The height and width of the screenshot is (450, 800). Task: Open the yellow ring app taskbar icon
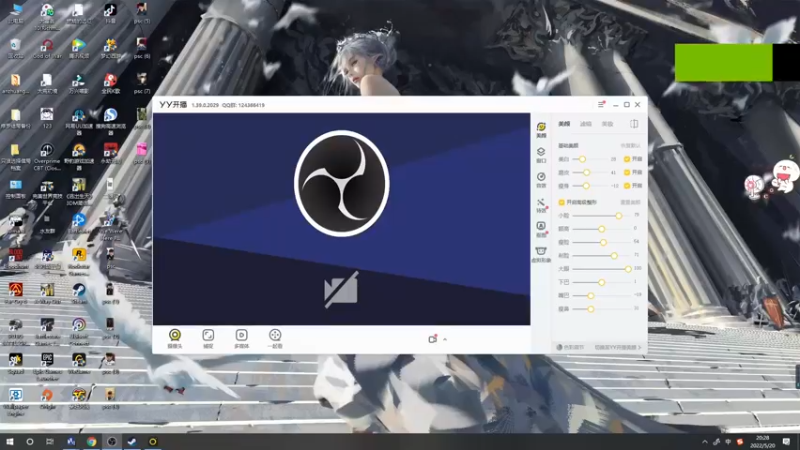pyautogui.click(x=153, y=442)
